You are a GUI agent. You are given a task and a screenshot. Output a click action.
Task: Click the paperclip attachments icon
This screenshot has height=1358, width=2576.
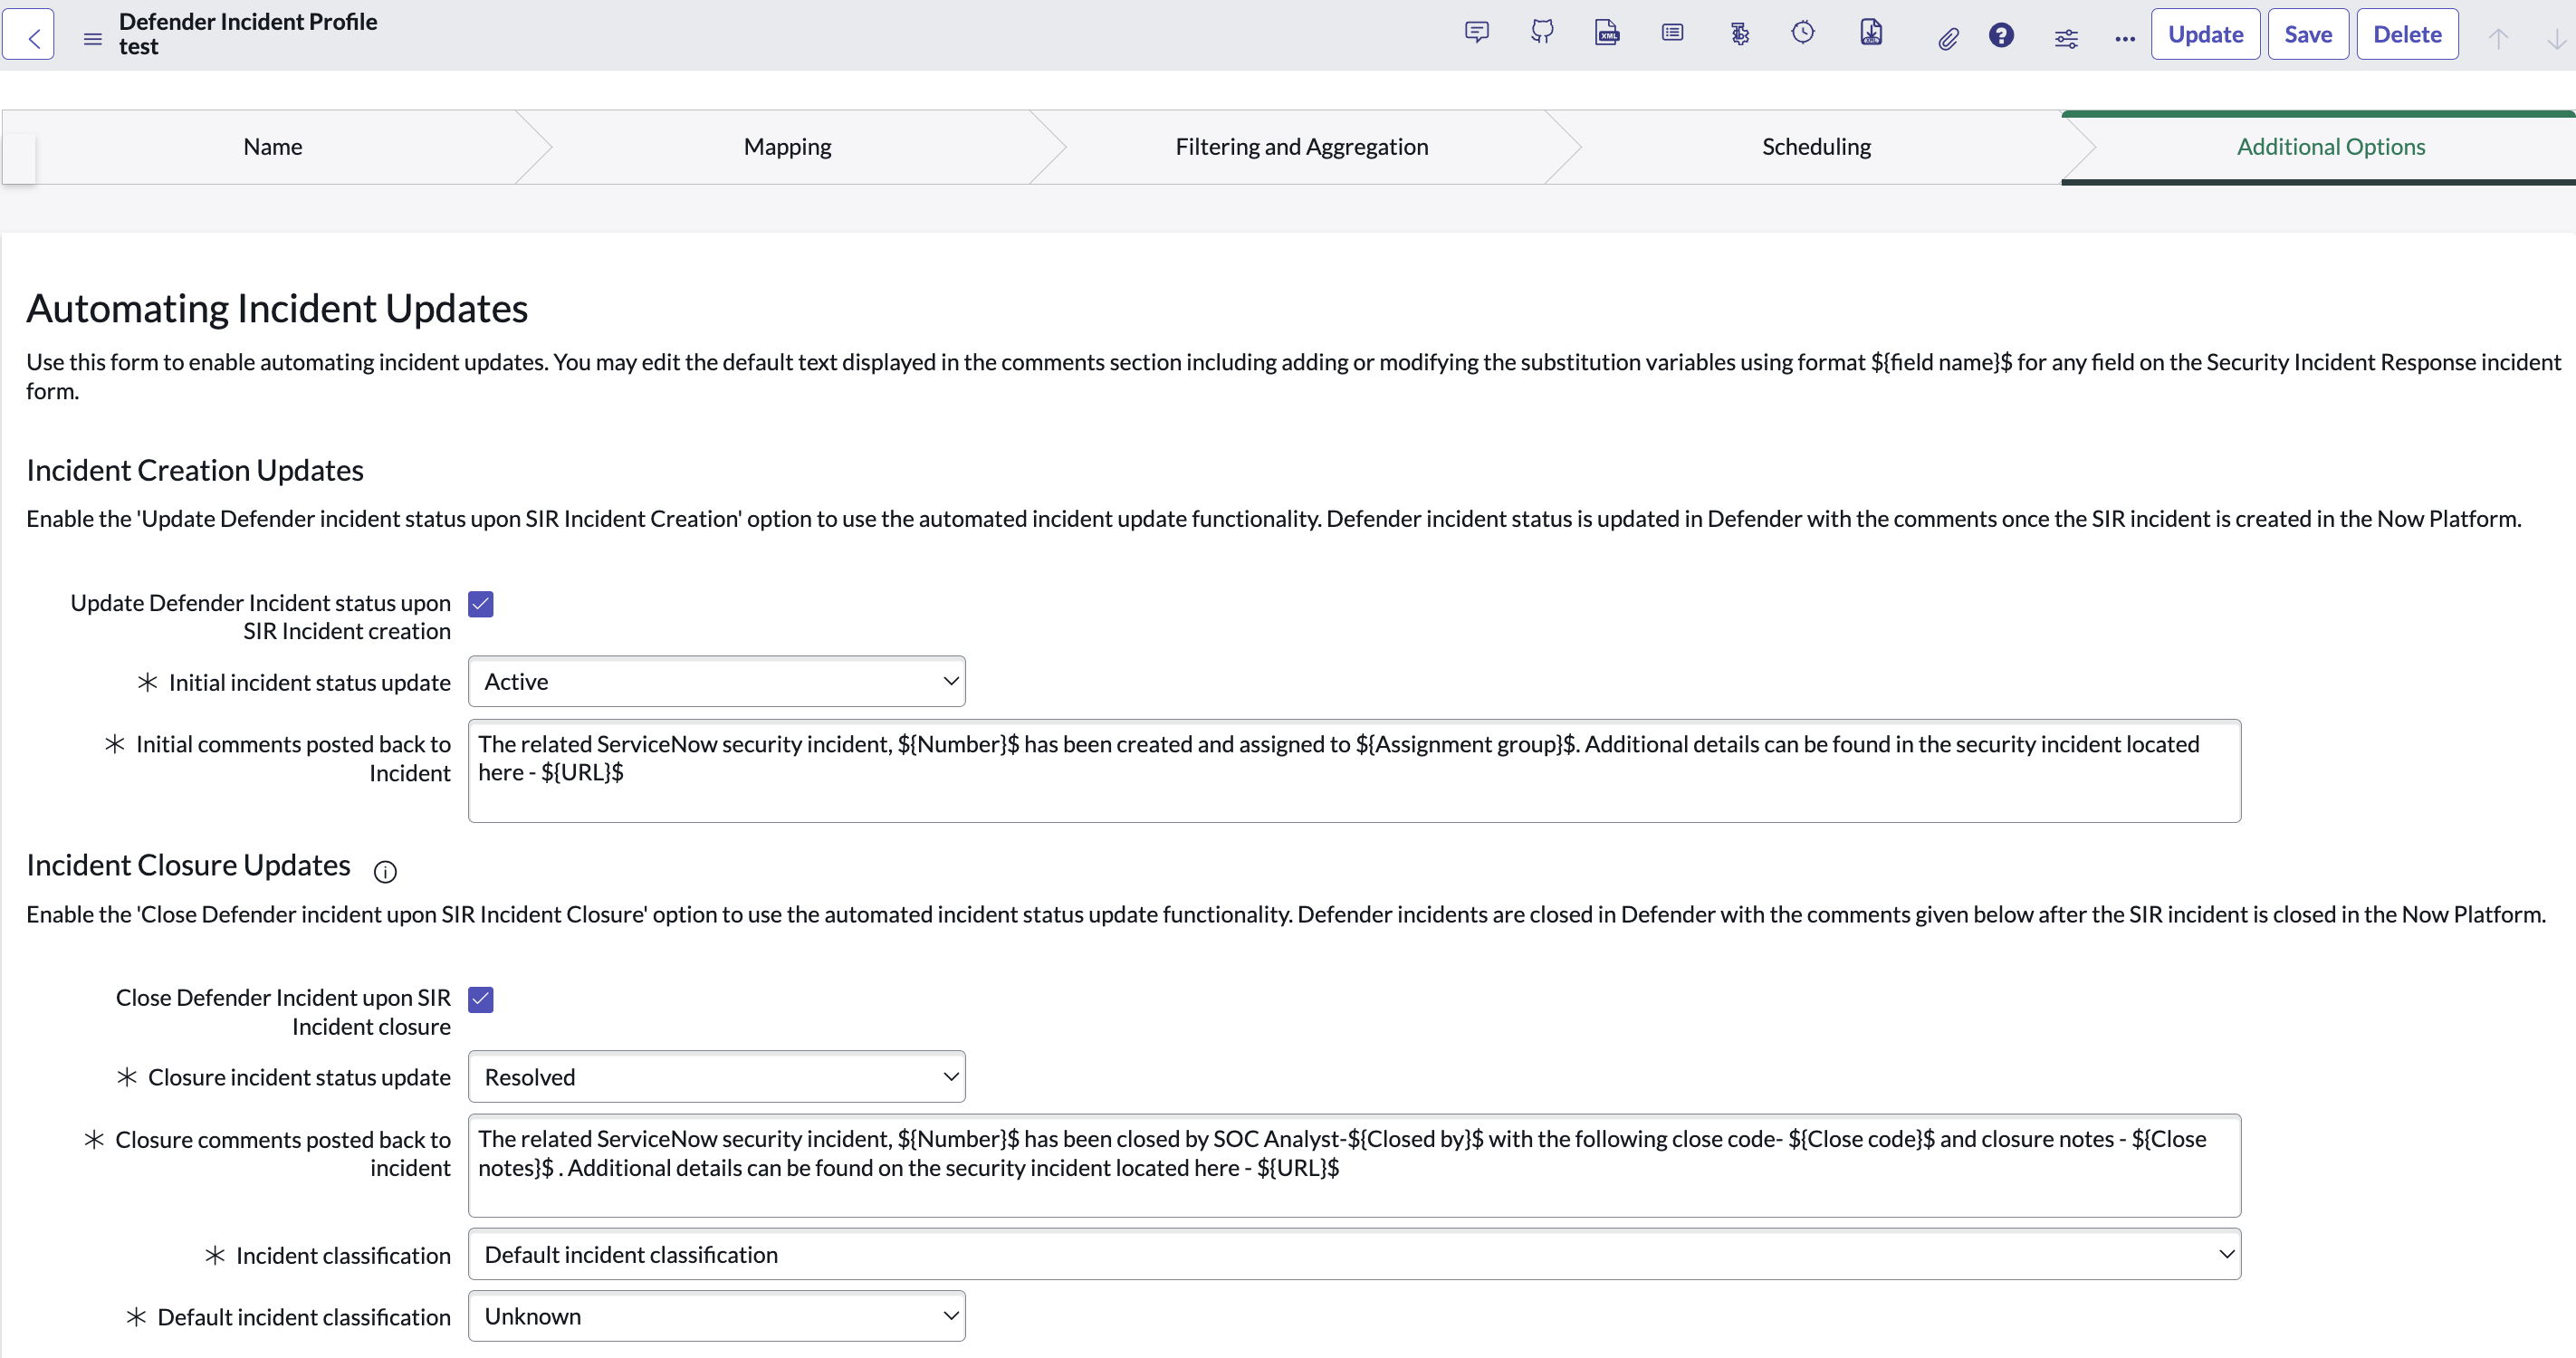(x=1947, y=38)
